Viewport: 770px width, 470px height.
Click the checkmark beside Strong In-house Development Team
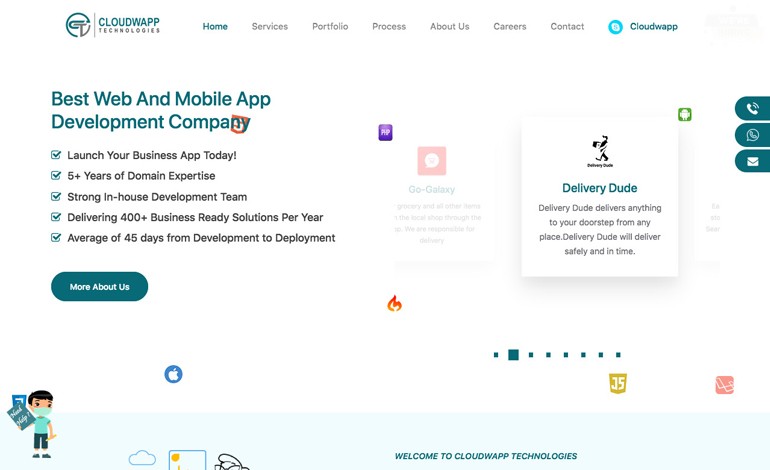click(56, 196)
